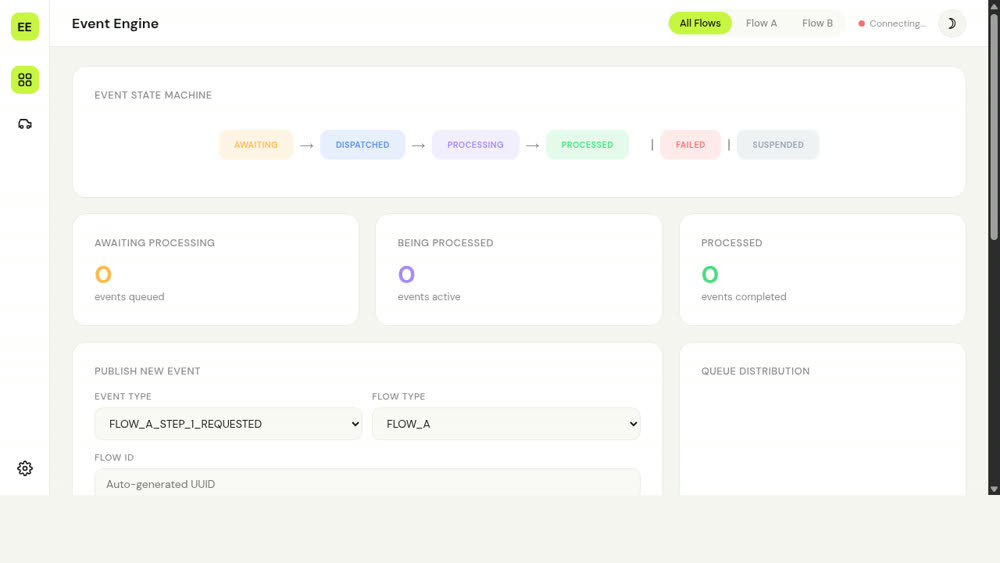This screenshot has height=563, width=1000.
Task: Open the Event Type dropdown
Action: coord(228,424)
